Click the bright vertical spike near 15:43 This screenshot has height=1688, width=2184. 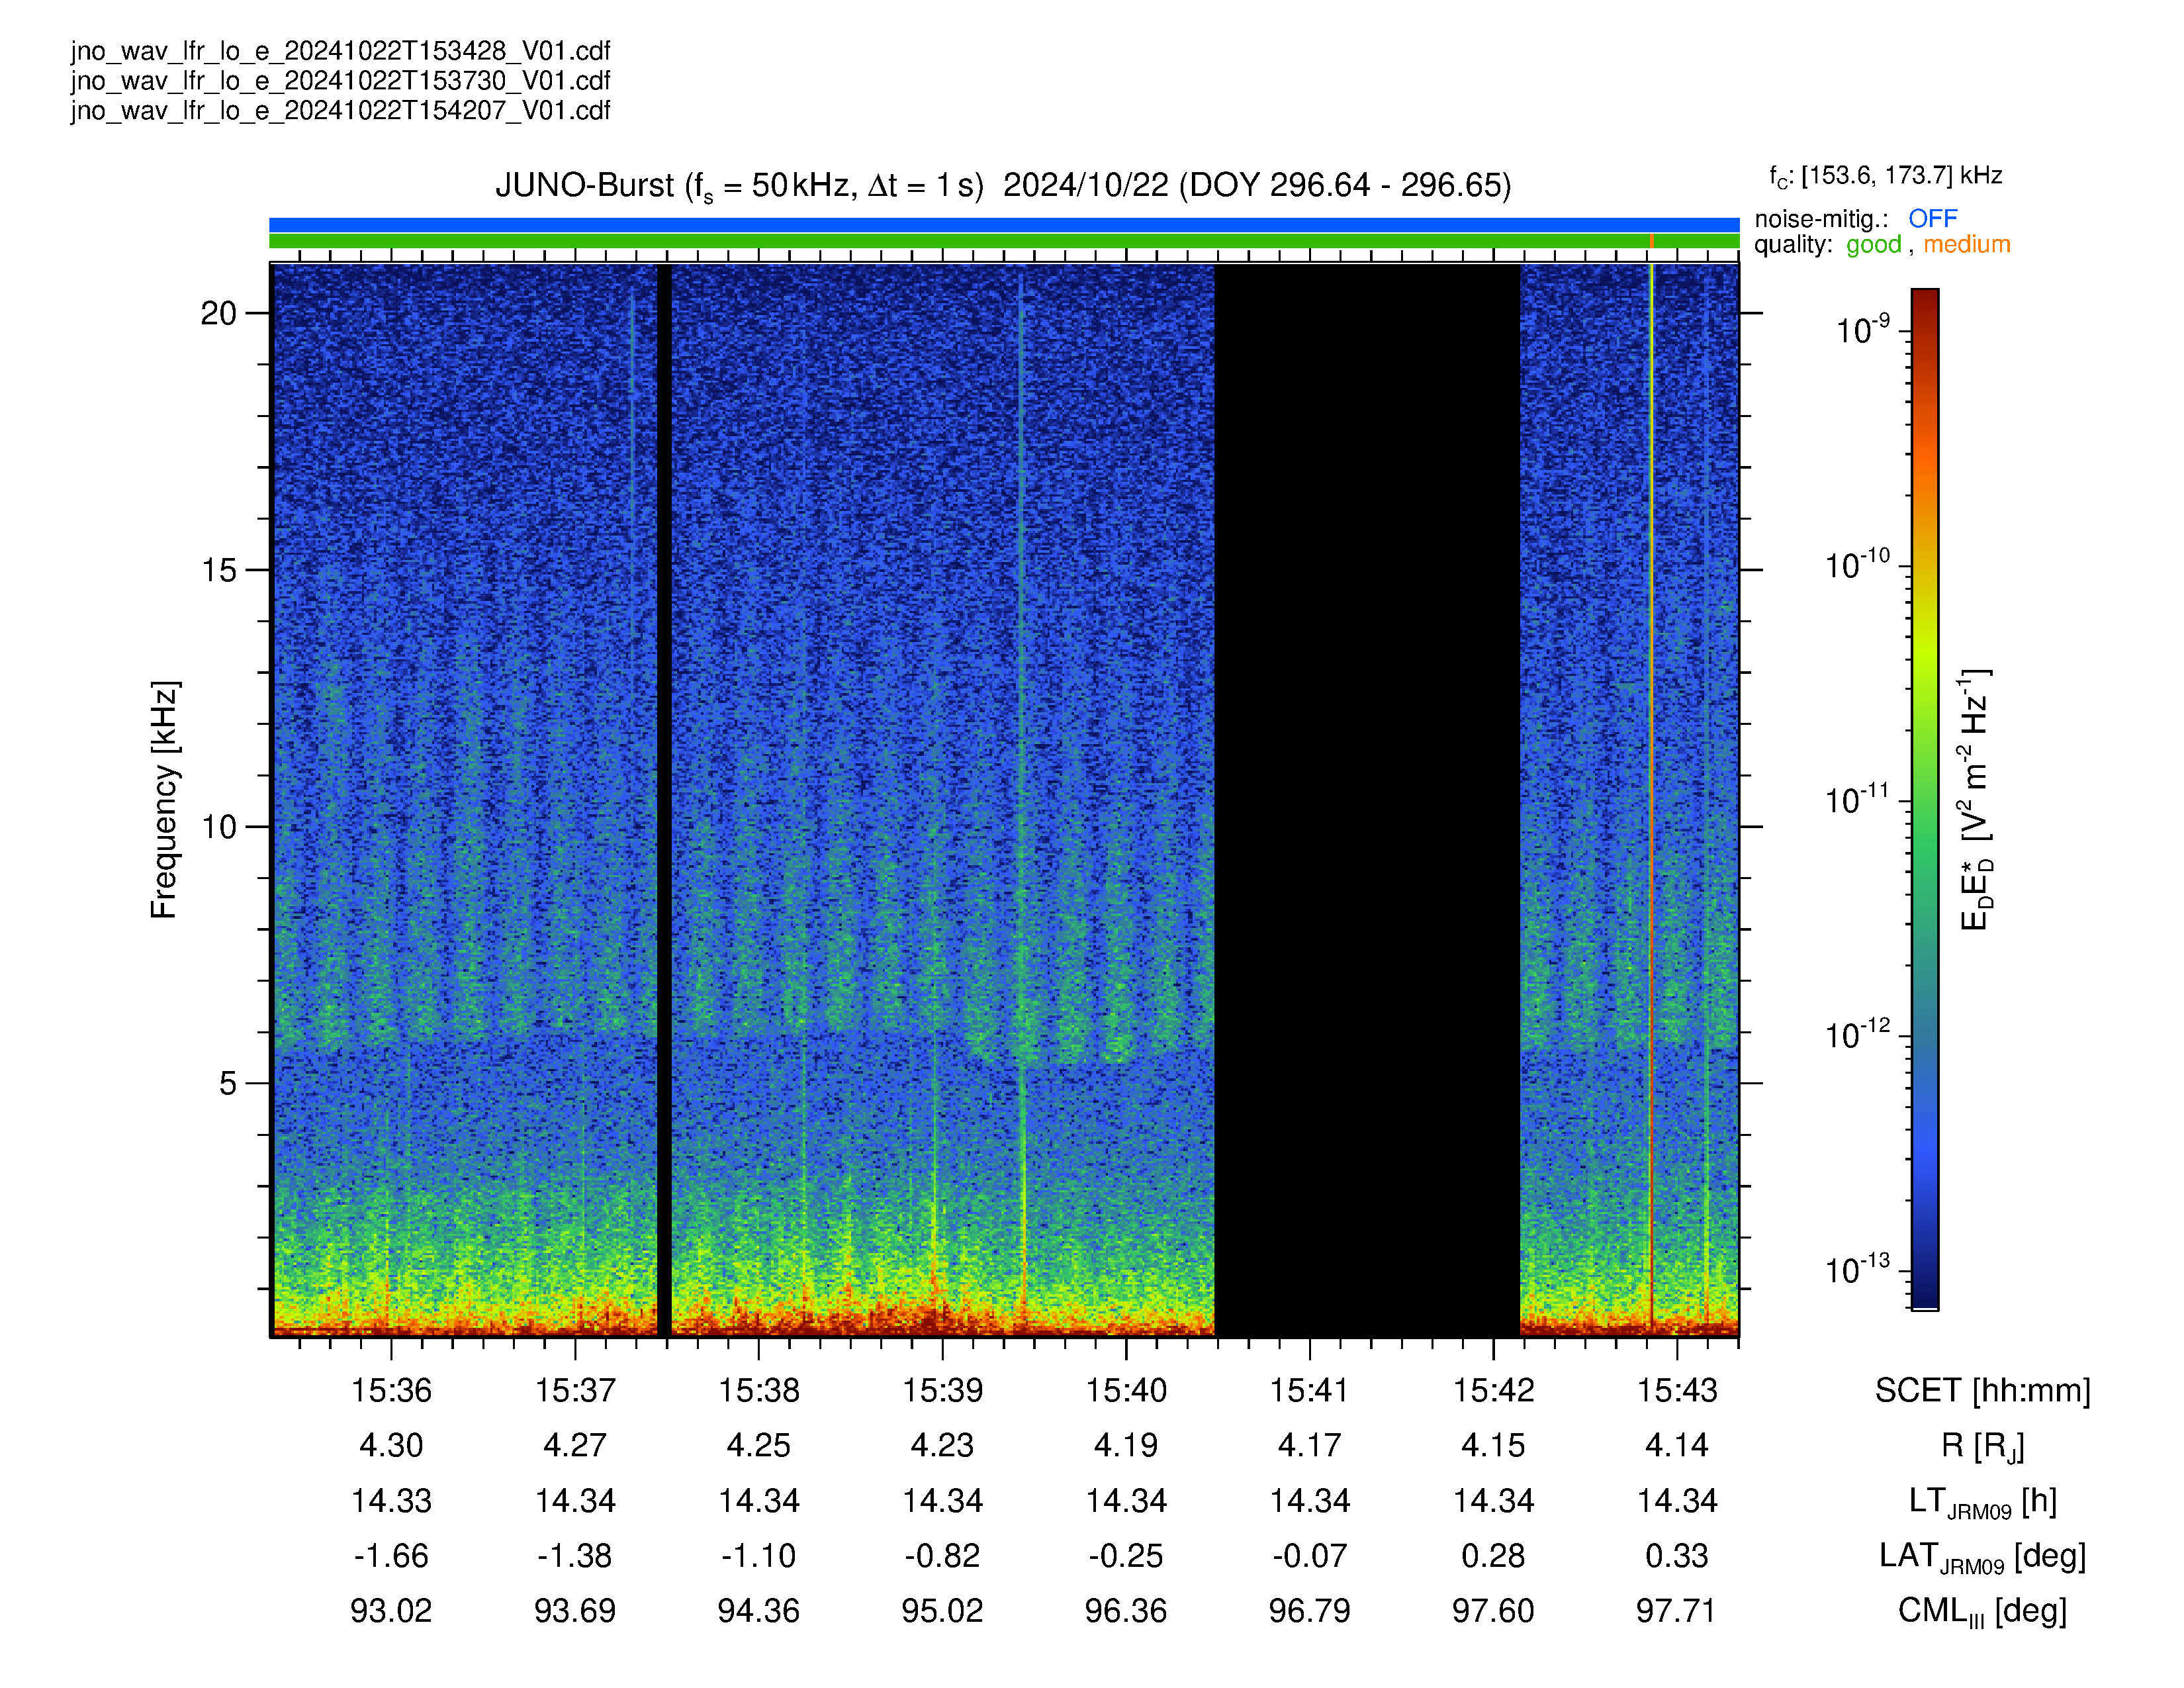point(1651,800)
